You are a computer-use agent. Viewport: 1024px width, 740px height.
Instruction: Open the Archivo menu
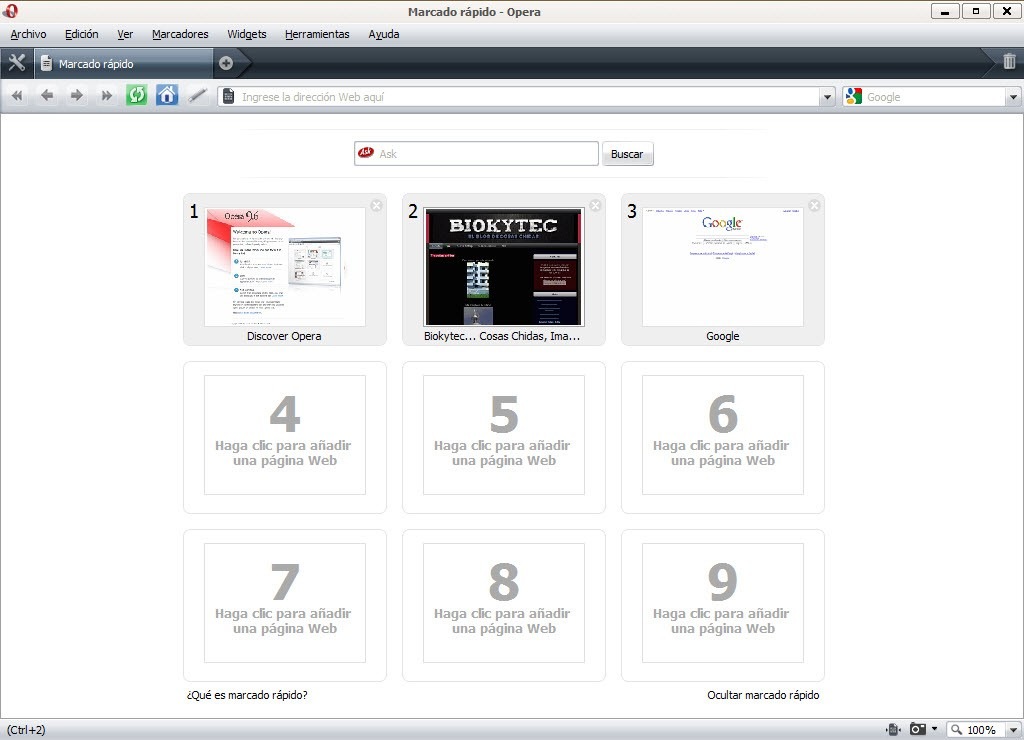pyautogui.click(x=28, y=34)
